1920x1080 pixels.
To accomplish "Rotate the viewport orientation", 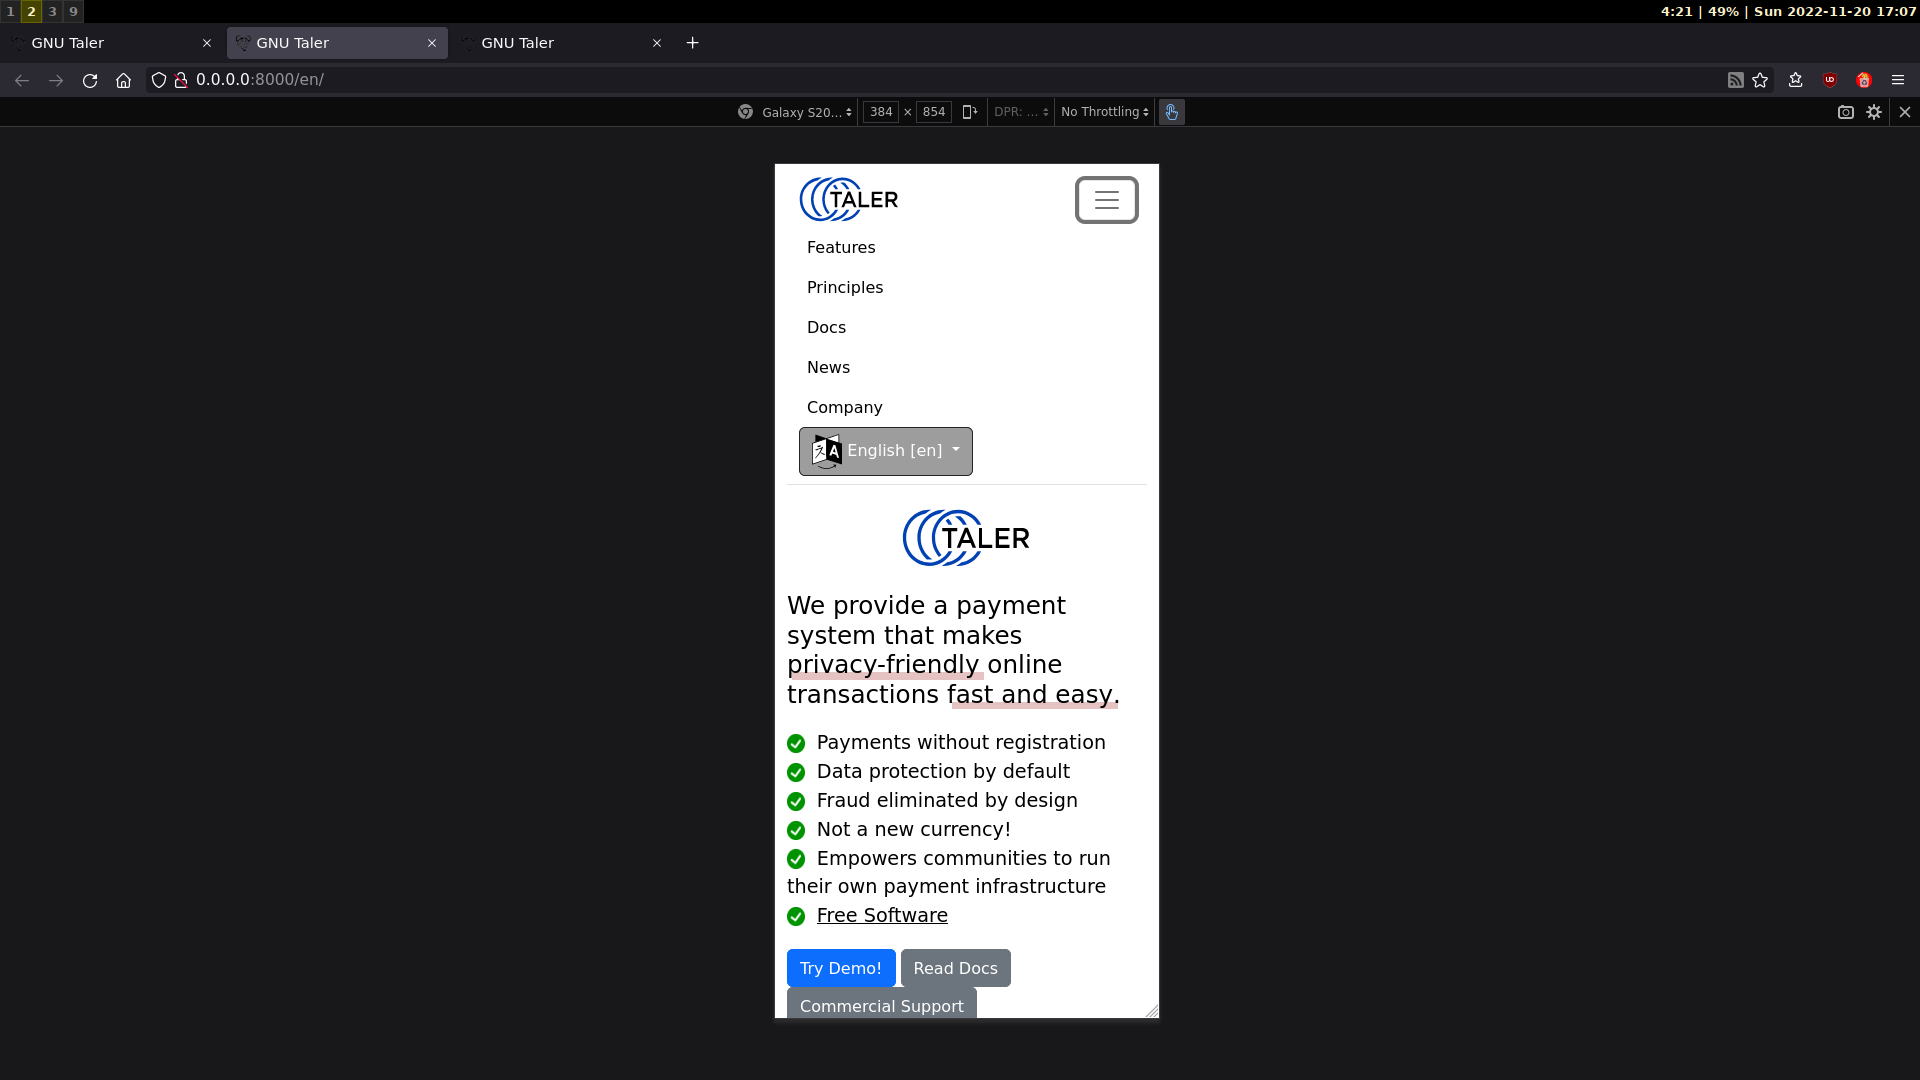I will point(969,112).
